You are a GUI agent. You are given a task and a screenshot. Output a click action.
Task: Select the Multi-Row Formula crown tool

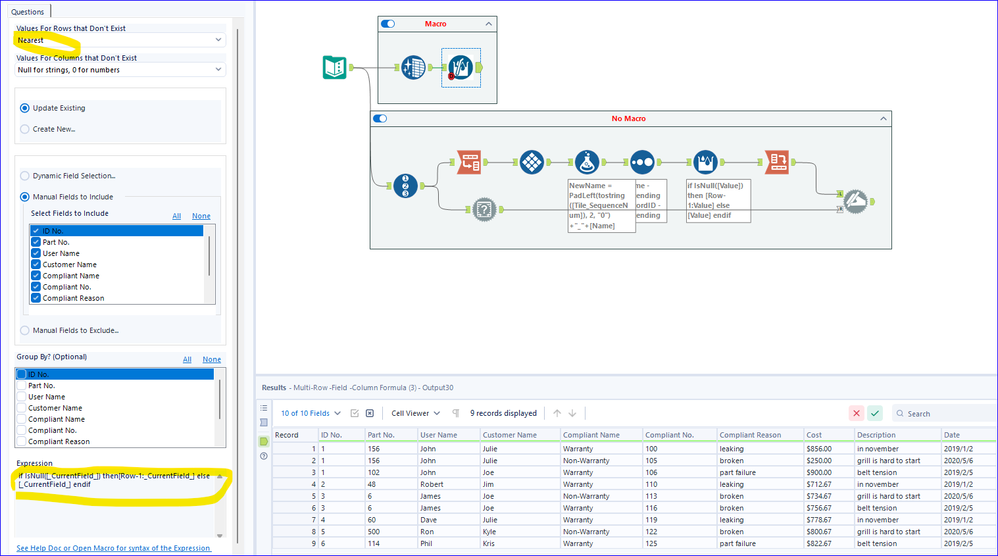click(705, 162)
